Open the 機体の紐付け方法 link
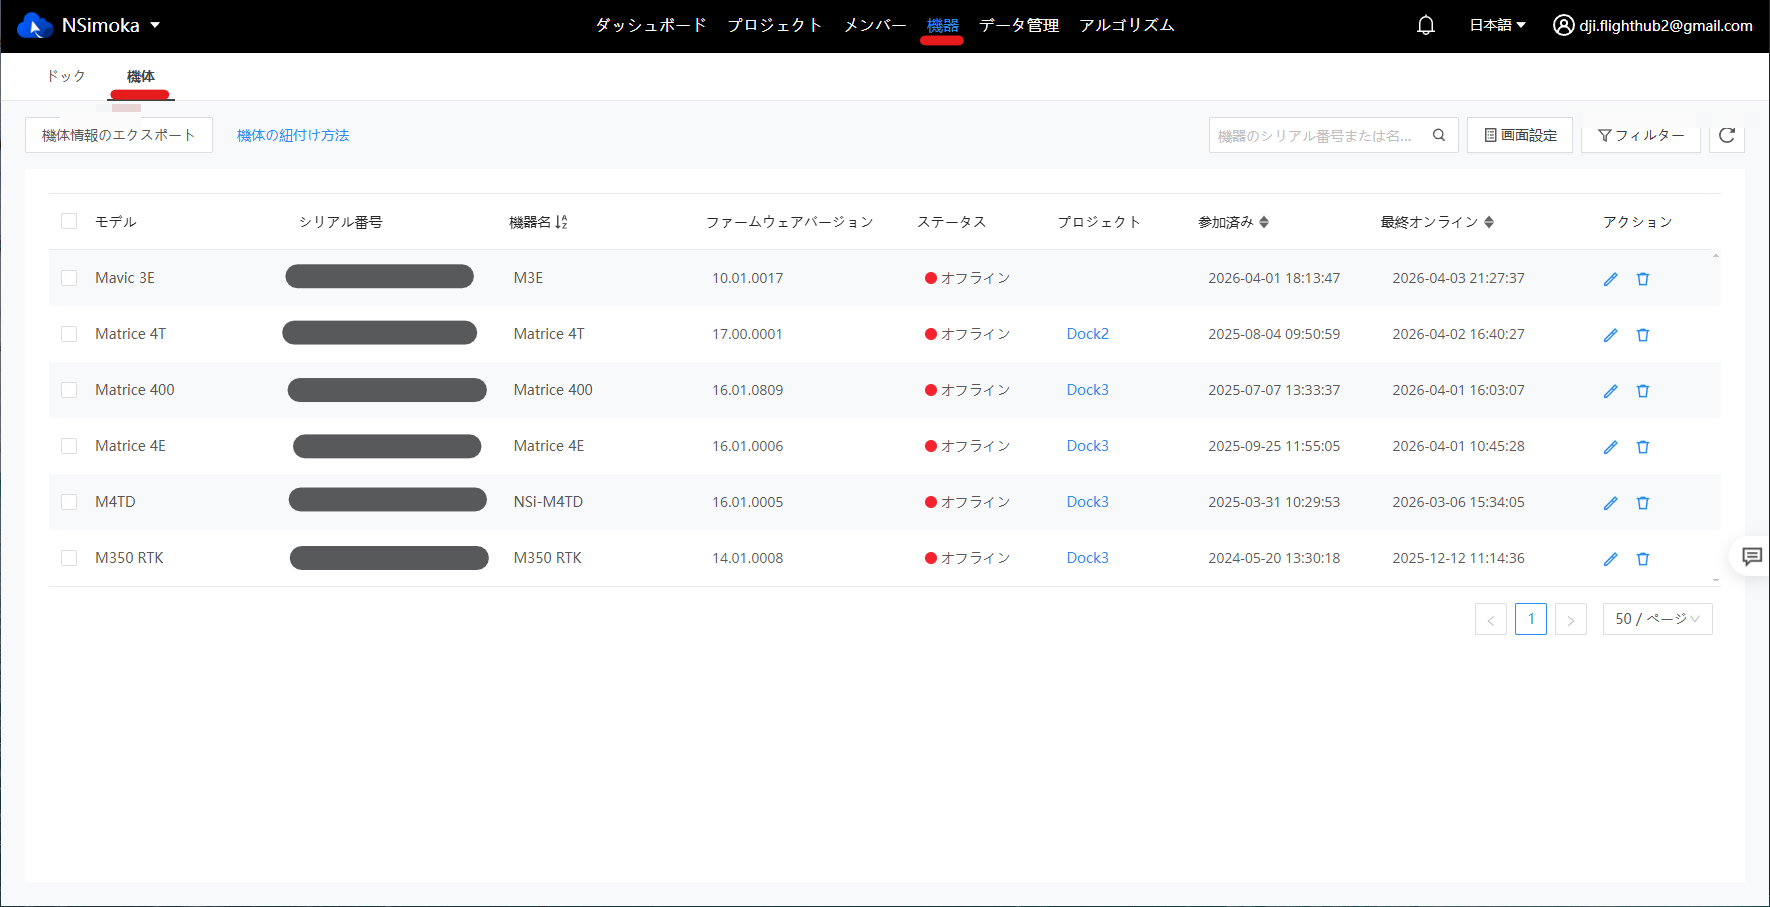This screenshot has height=907, width=1770. 293,135
